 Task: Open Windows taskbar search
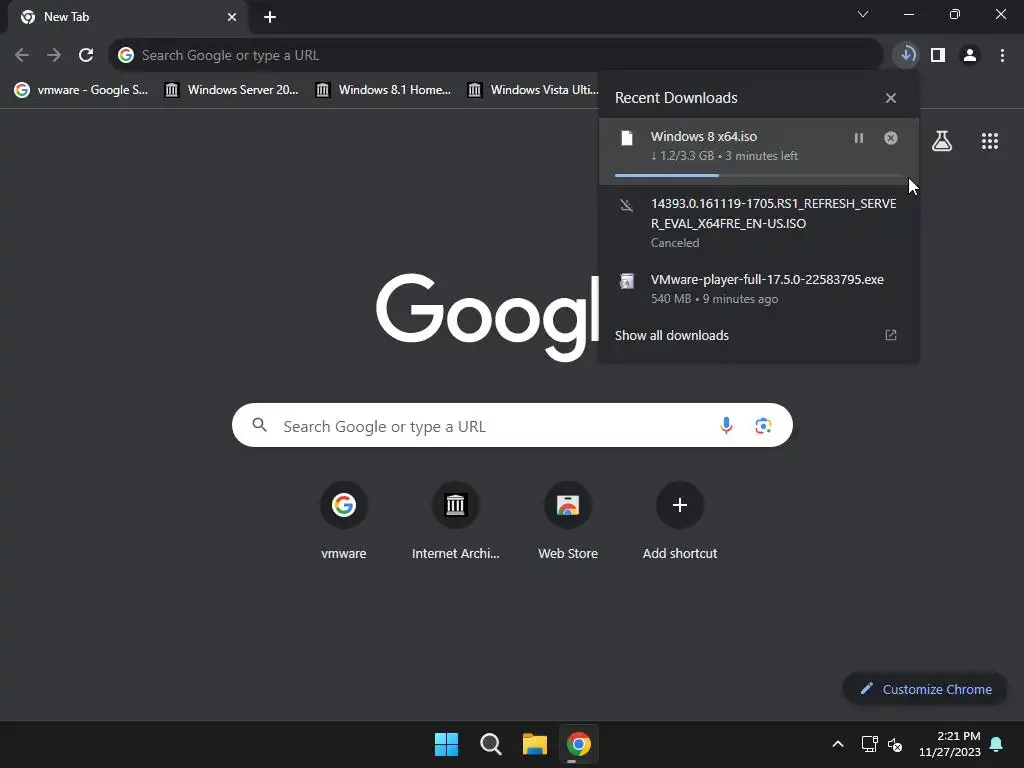[490, 744]
